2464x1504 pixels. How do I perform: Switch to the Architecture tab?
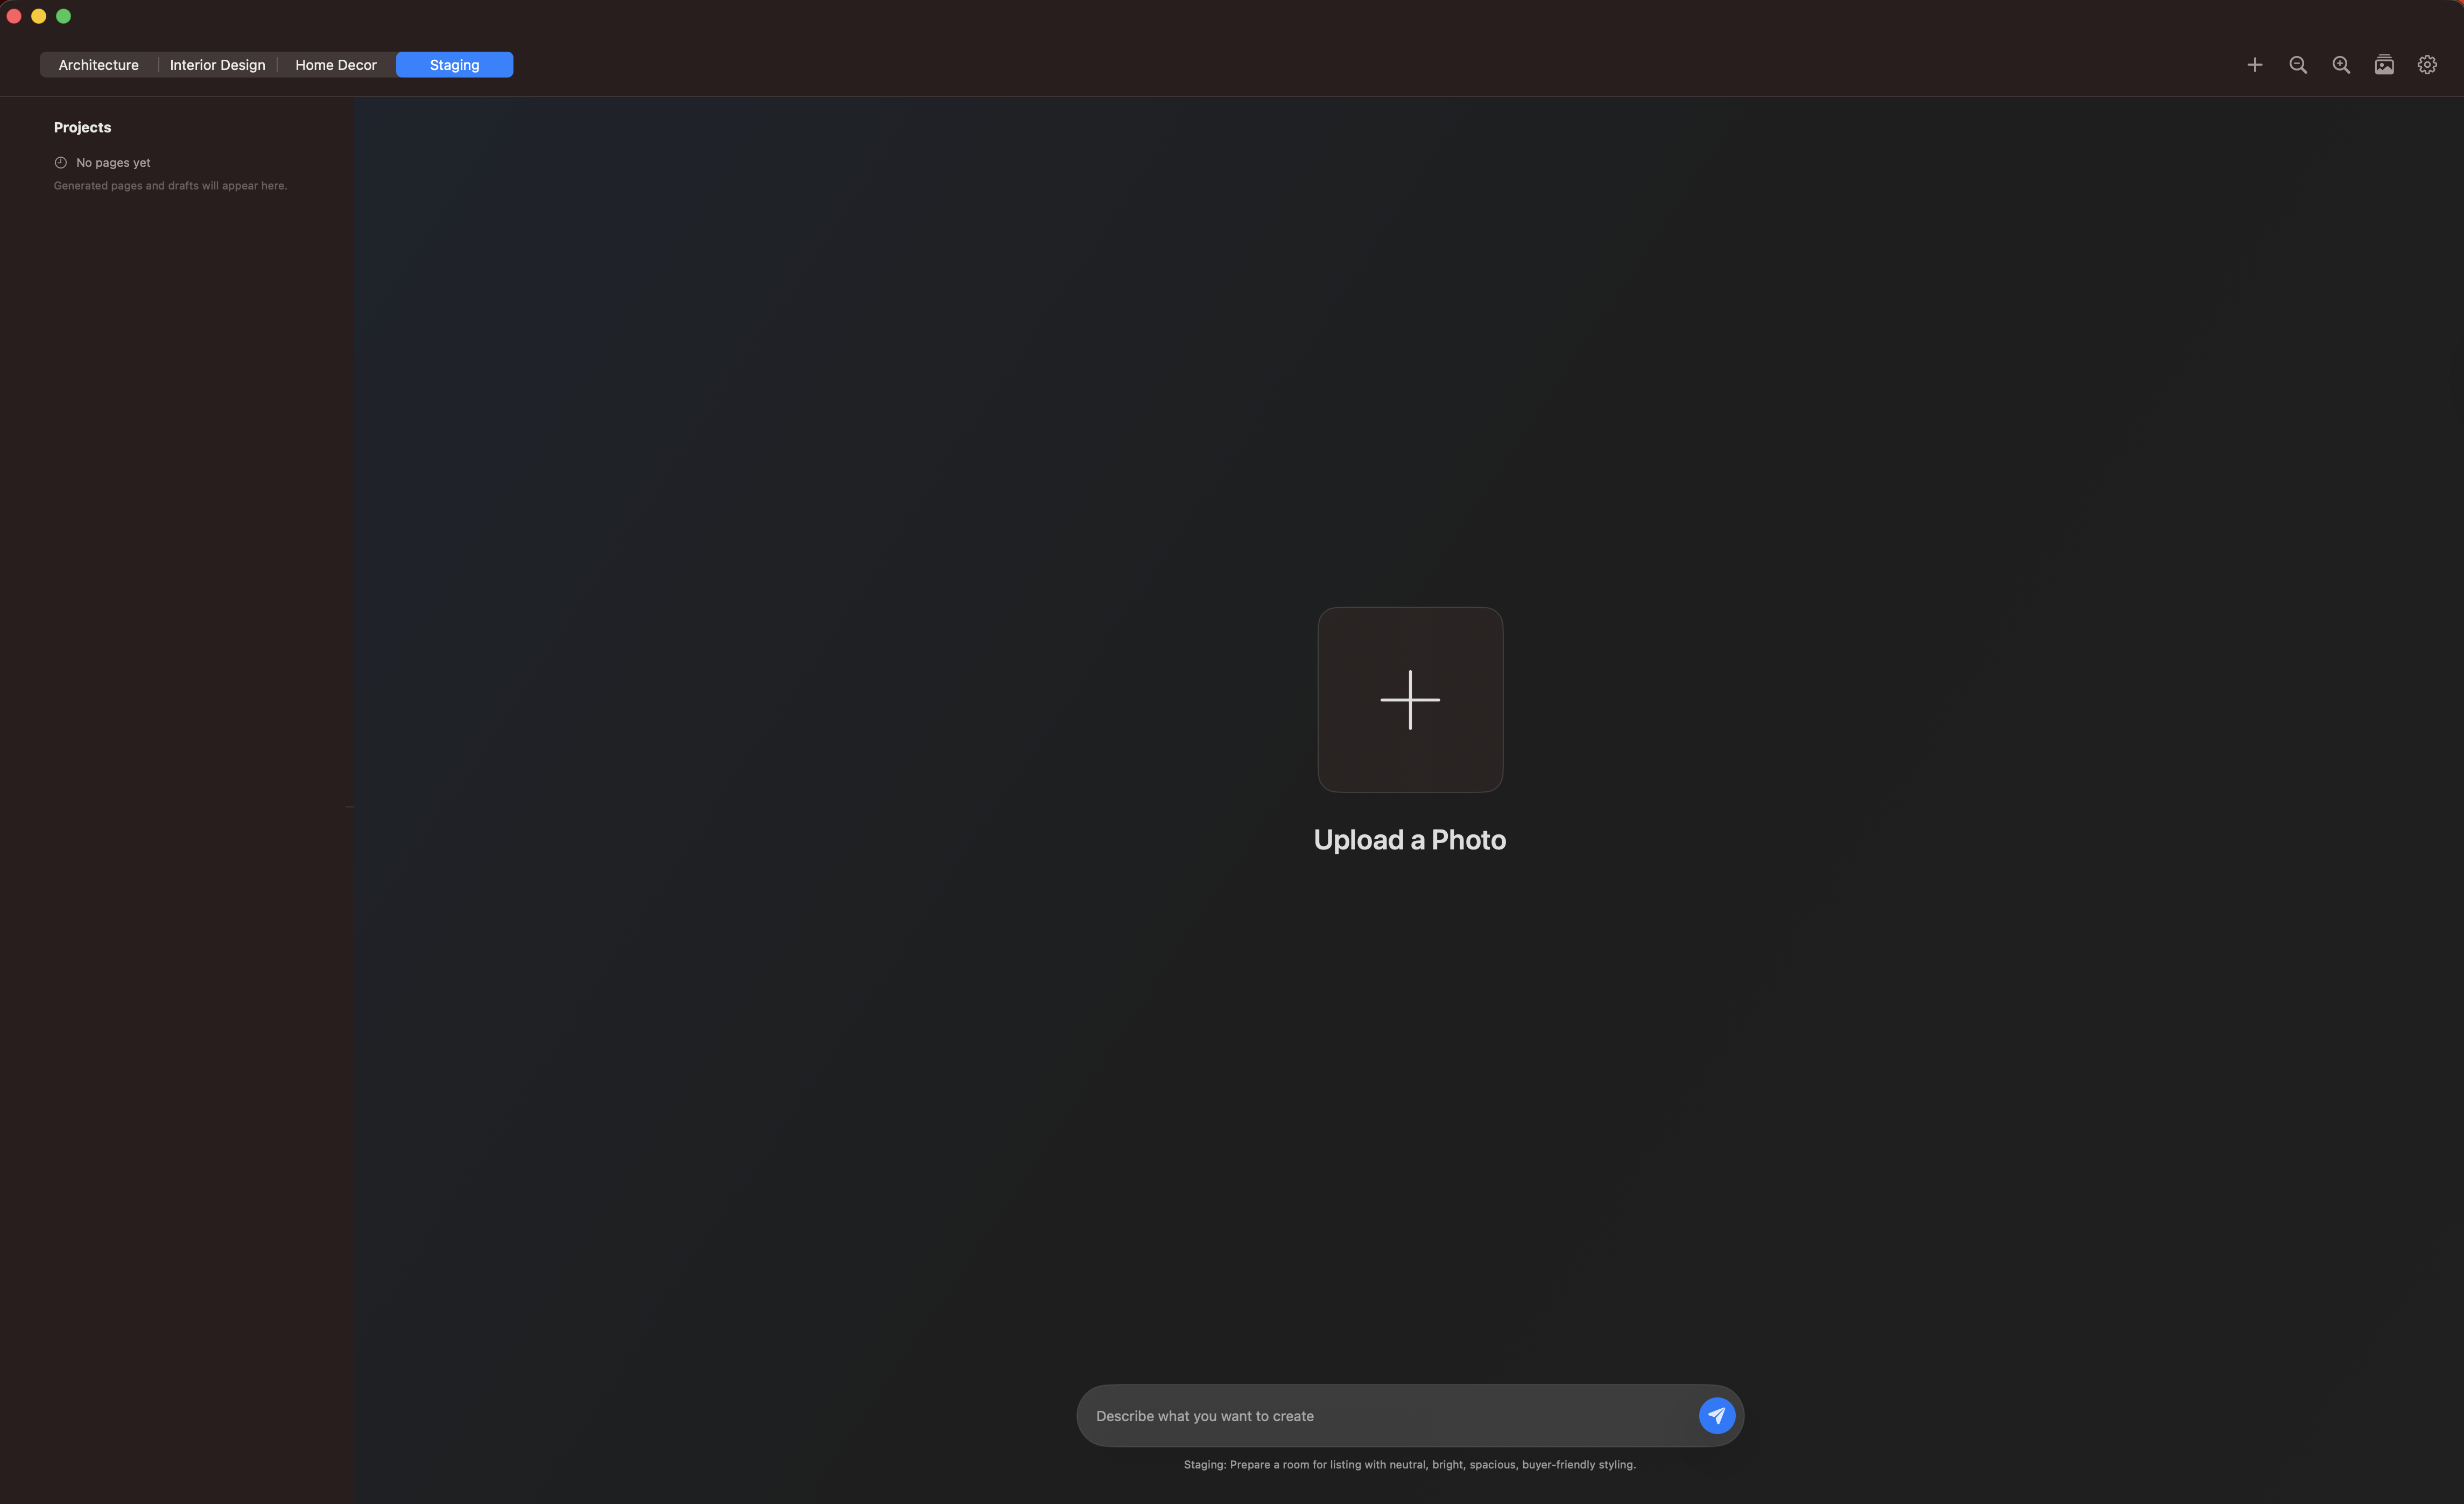coord(98,65)
